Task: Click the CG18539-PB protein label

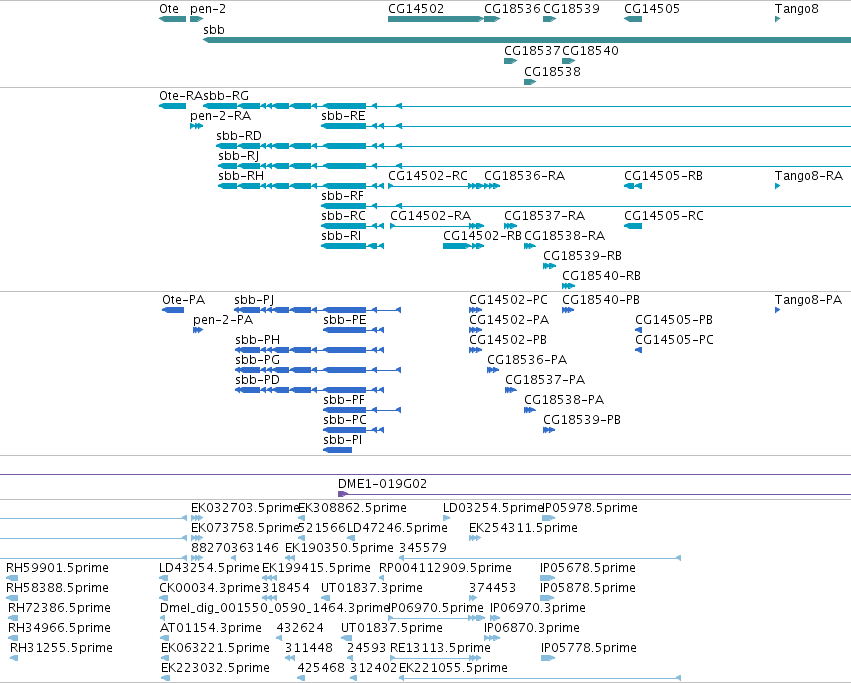Action: coord(582,420)
